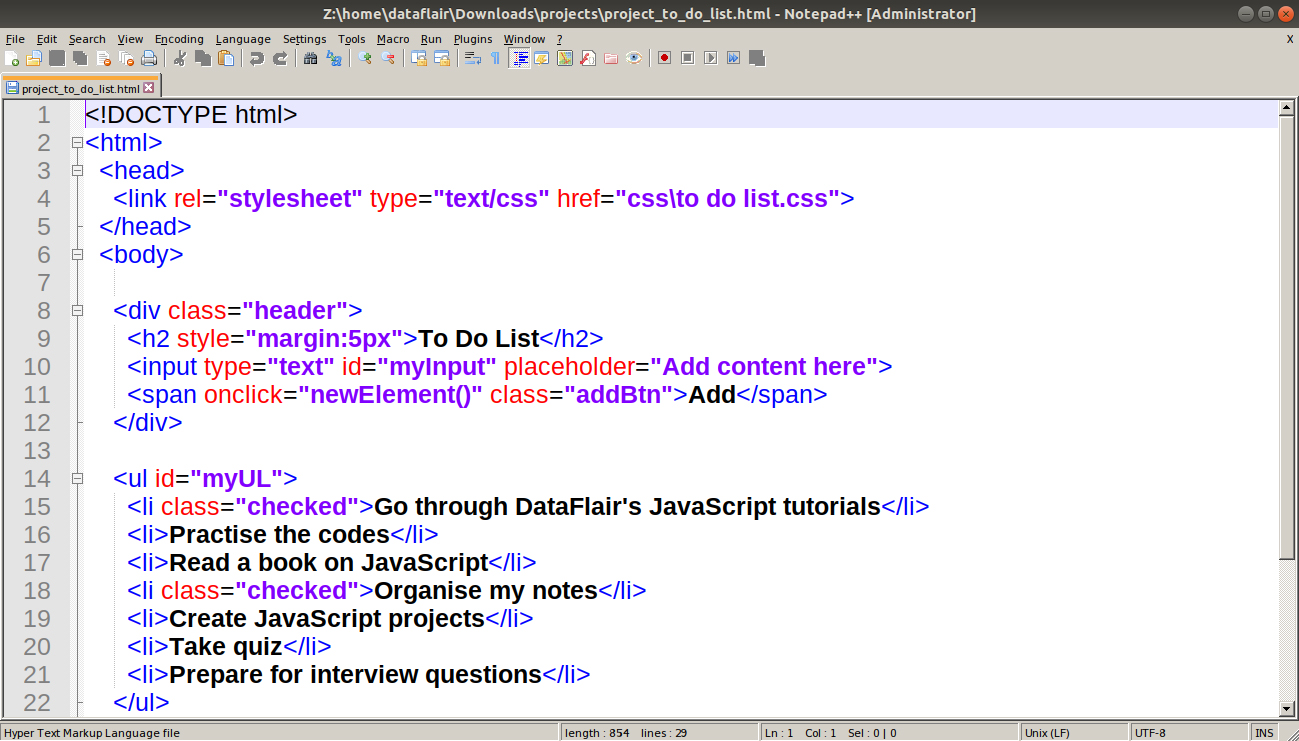Viewport: 1299px width, 741px height.
Task: Select the Save All icon
Action: pos(79,58)
